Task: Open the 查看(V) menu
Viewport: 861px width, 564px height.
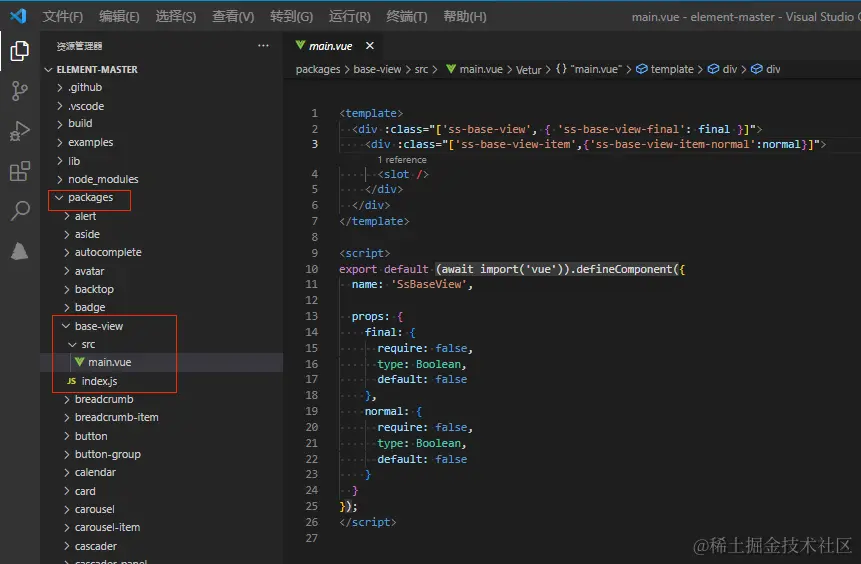Action: (233, 16)
